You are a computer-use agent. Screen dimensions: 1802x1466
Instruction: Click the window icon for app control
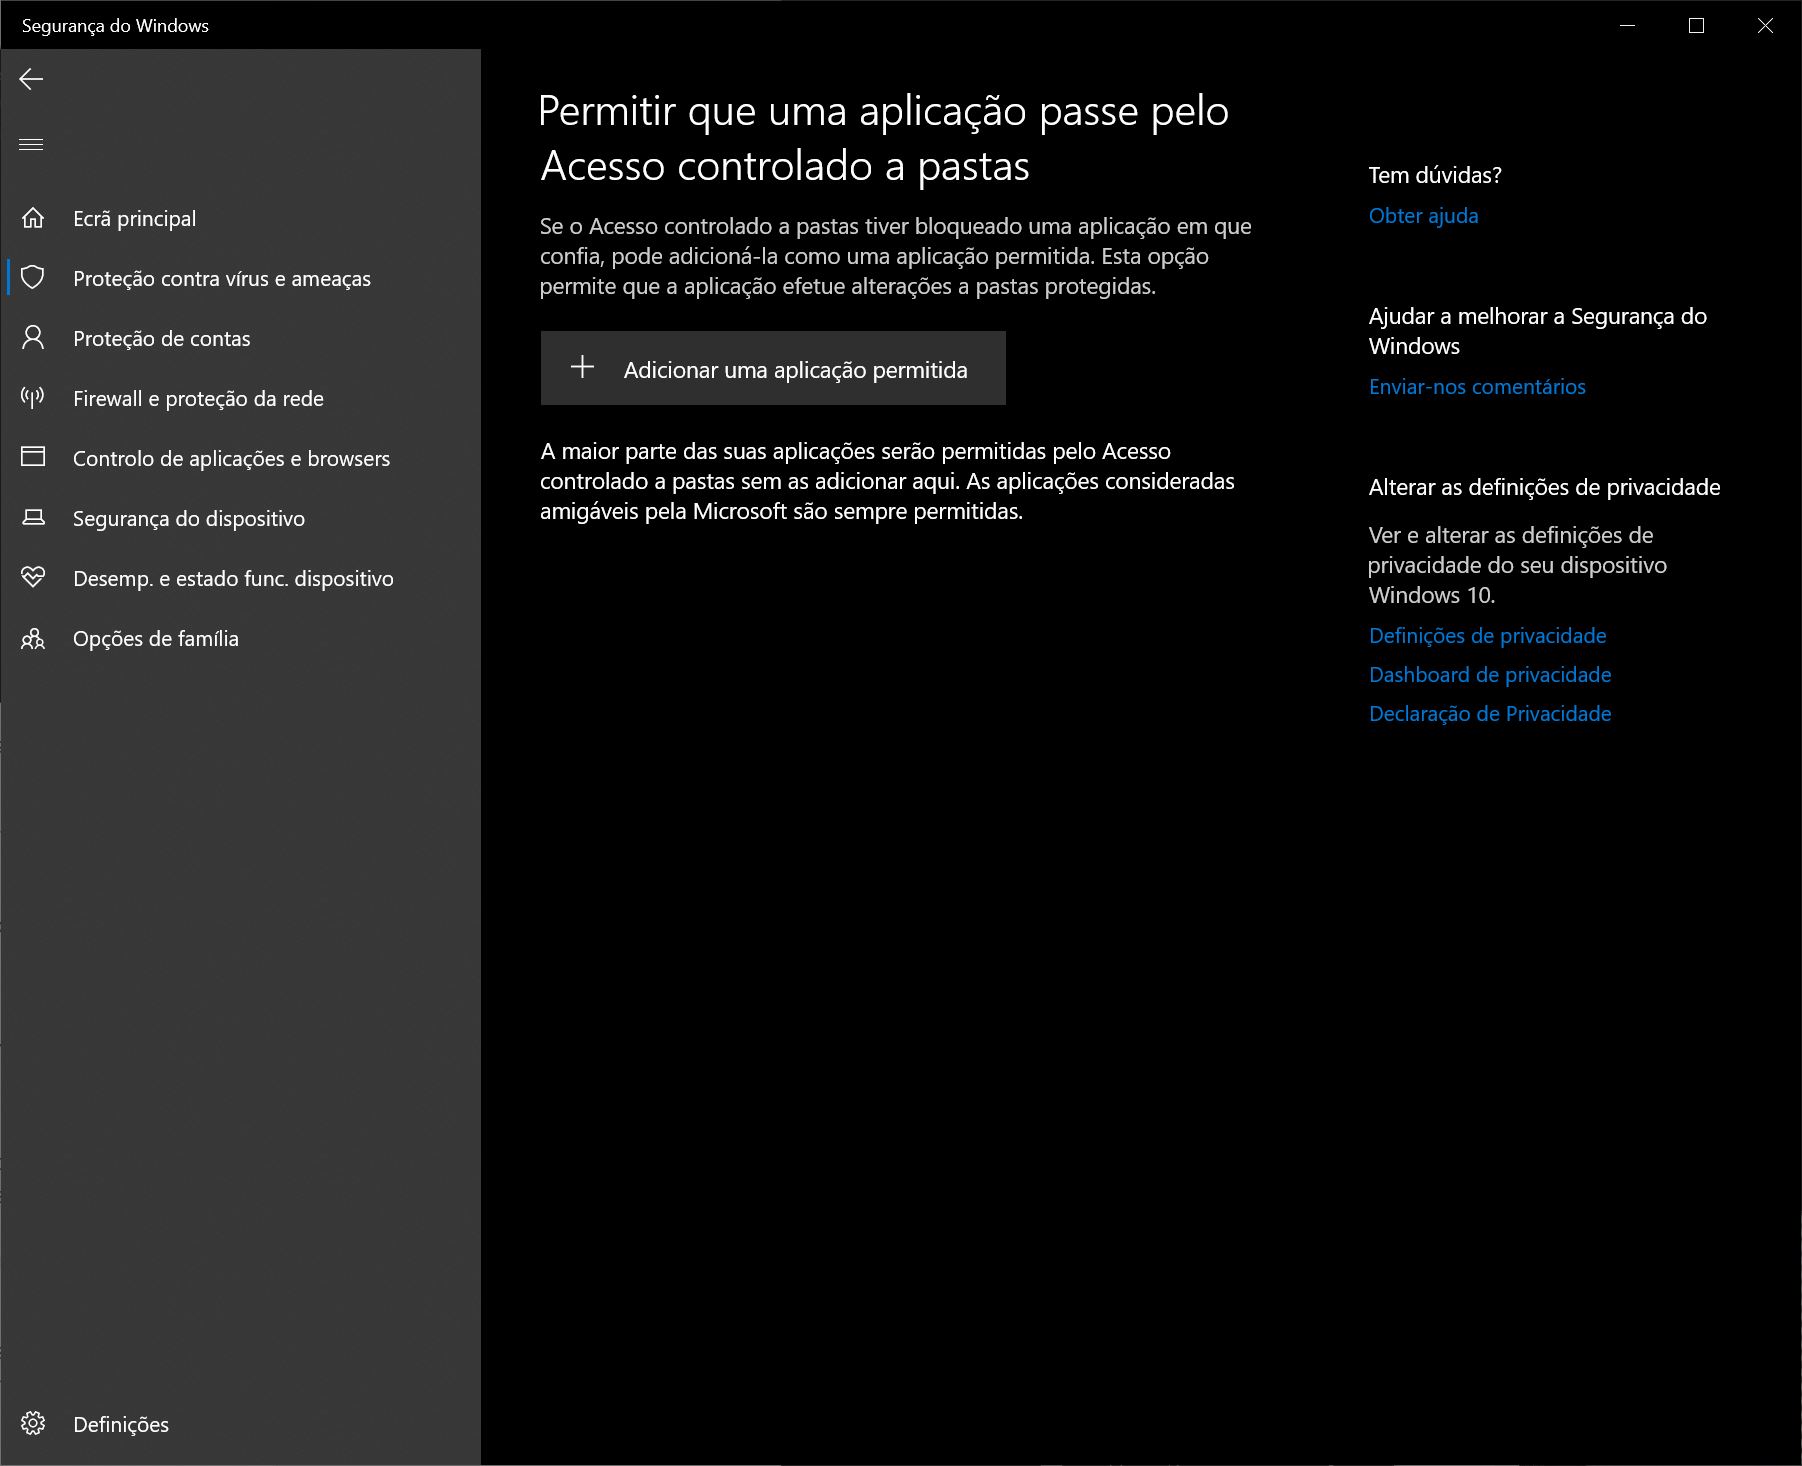33,457
